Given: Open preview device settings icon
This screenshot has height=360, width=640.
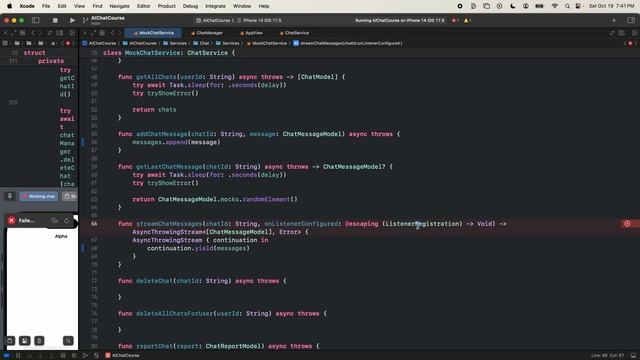Looking at the screenshot, I should pos(39,340).
